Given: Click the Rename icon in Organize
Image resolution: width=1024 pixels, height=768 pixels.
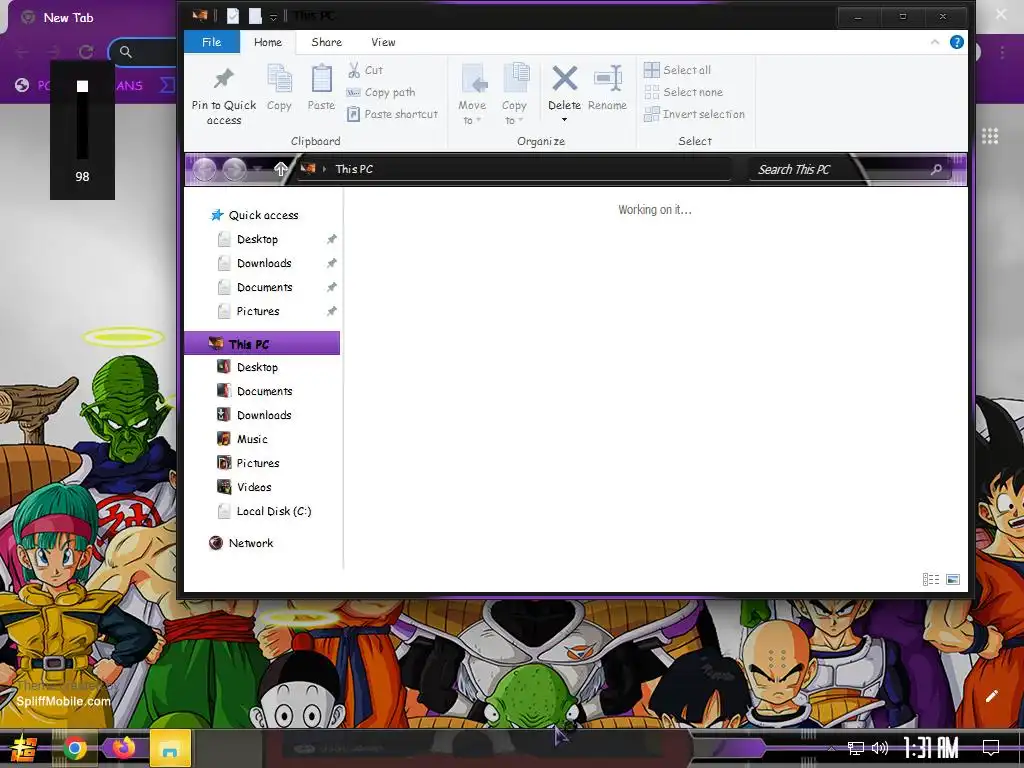Looking at the screenshot, I should [x=607, y=78].
